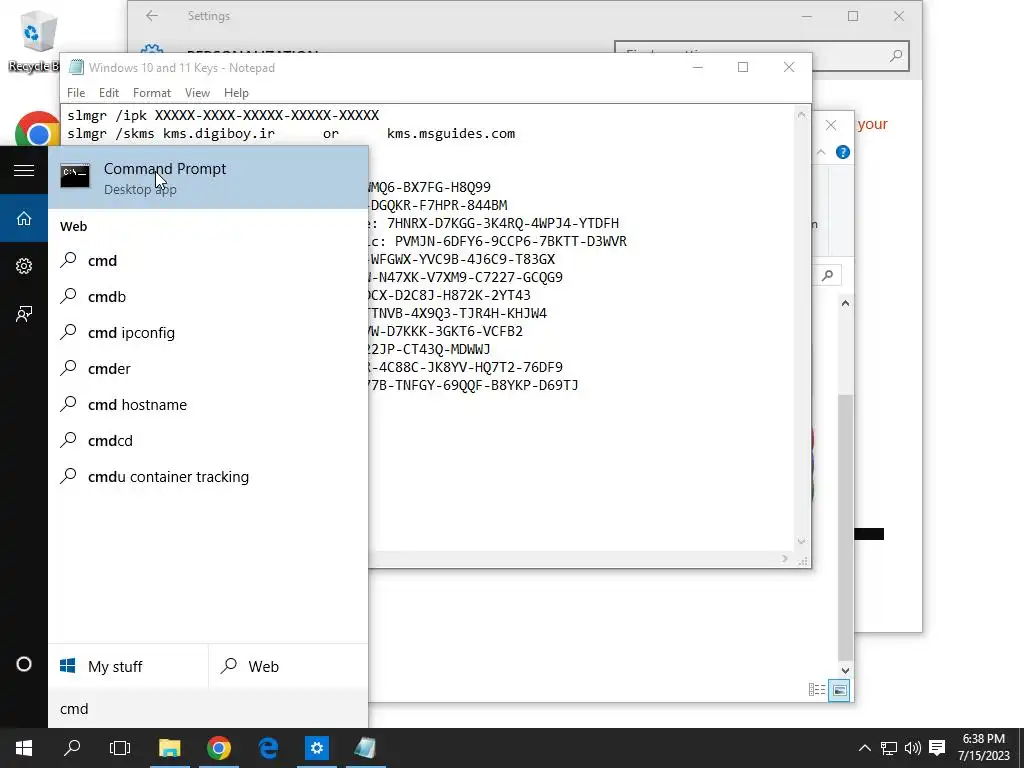The width and height of the screenshot is (1024, 768).
Task: Click Notepad vertical scrollbar up arrow
Action: pyautogui.click(x=801, y=115)
